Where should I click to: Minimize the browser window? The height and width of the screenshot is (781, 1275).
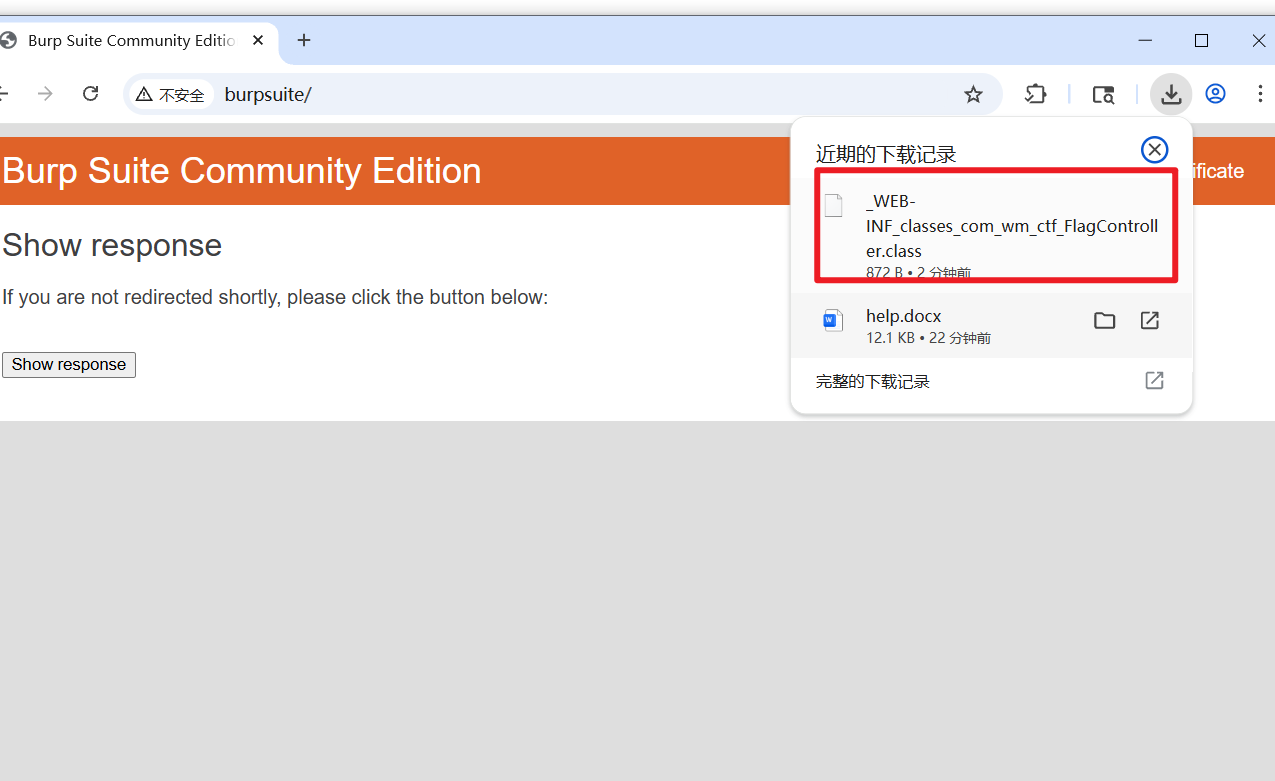(1145, 41)
